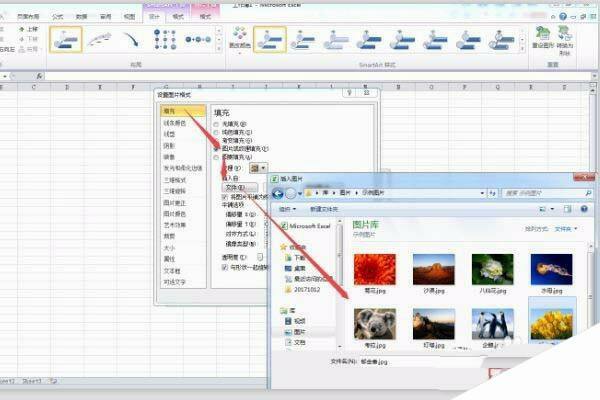Click the Excel help question mark icon
Viewport: 600px width, 400px height.
(x=563, y=16)
